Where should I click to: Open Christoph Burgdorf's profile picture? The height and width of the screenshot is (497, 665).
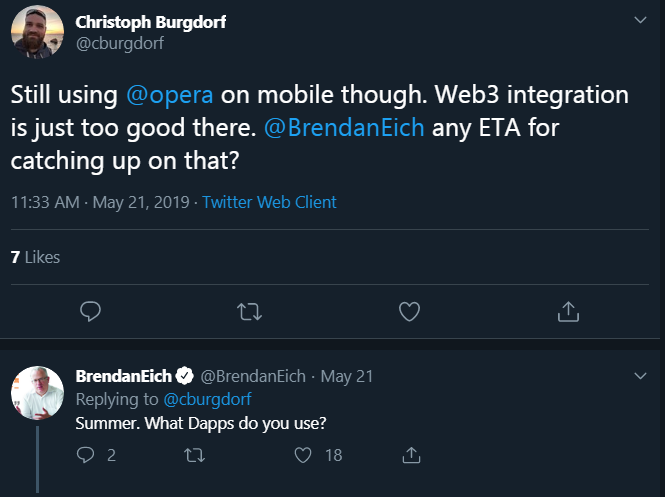point(37,31)
